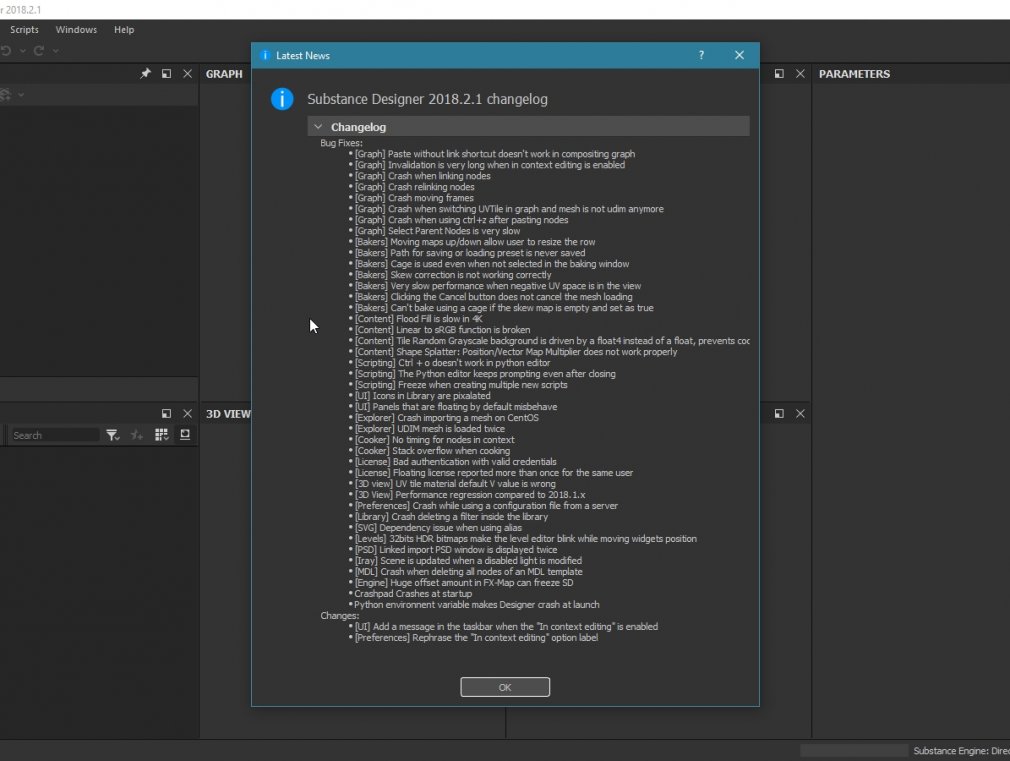The image size is (1010, 761).
Task: Click "[Explorer] Crash importing a mesh on CentOS"
Action: tap(446, 418)
